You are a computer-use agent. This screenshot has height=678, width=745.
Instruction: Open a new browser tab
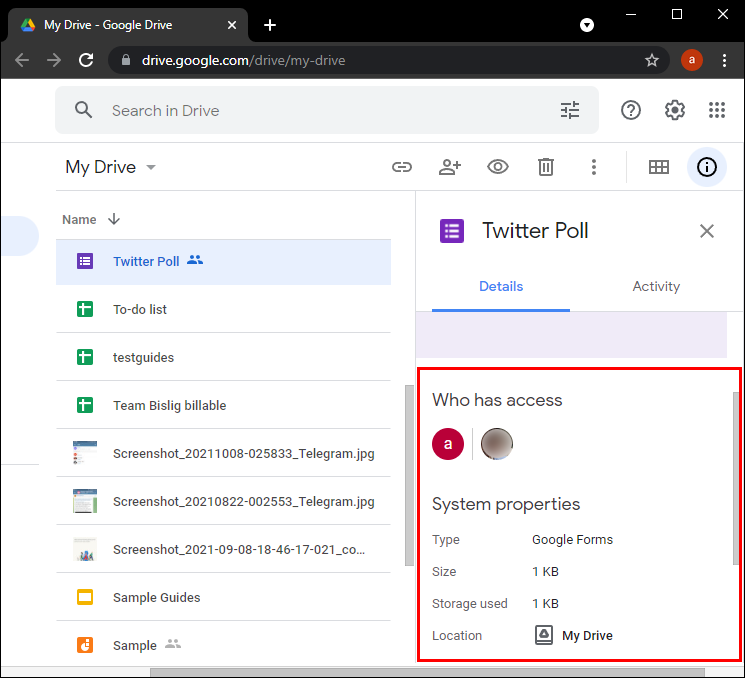point(269,25)
